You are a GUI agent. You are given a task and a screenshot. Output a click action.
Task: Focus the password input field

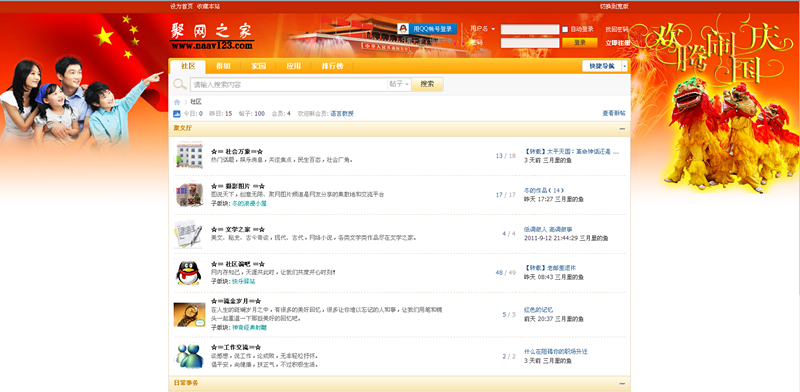pyautogui.click(x=530, y=43)
